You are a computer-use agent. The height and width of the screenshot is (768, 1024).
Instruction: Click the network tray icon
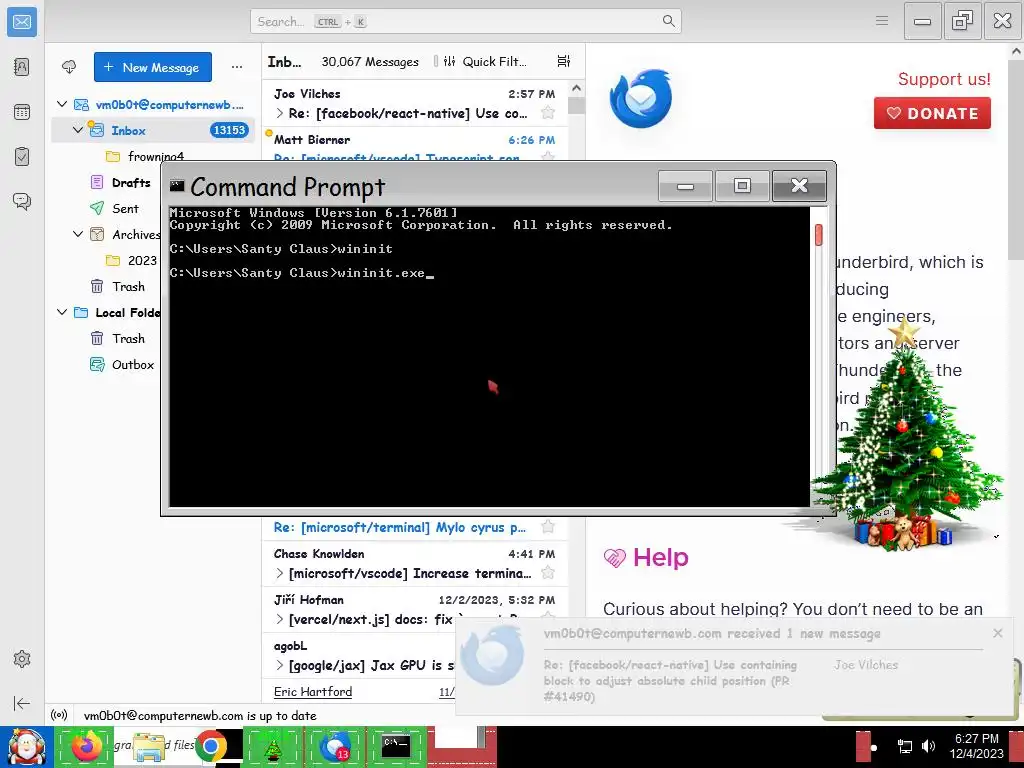904,746
